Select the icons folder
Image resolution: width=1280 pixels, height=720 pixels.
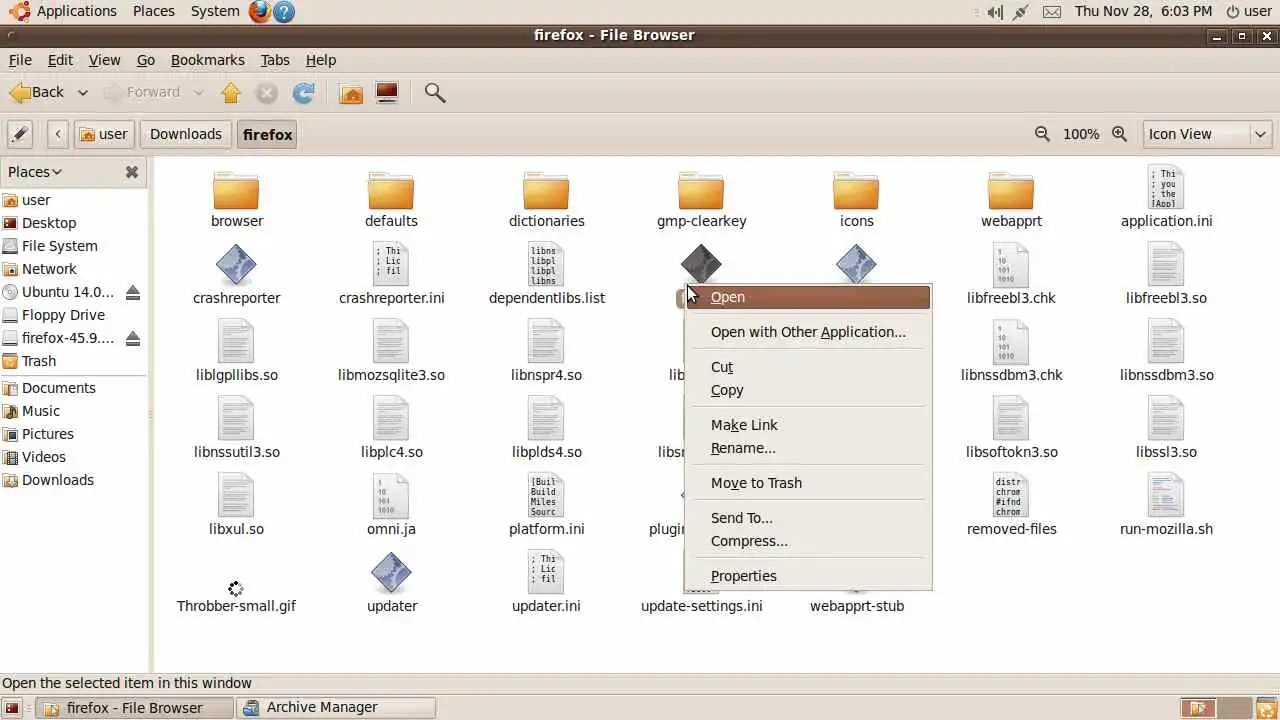856,199
